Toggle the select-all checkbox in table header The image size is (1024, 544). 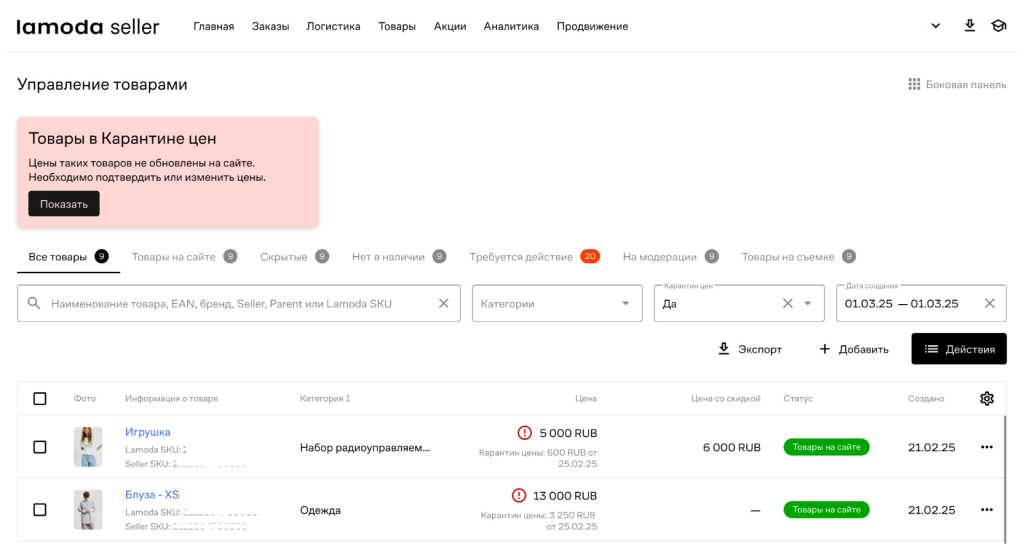click(x=40, y=399)
